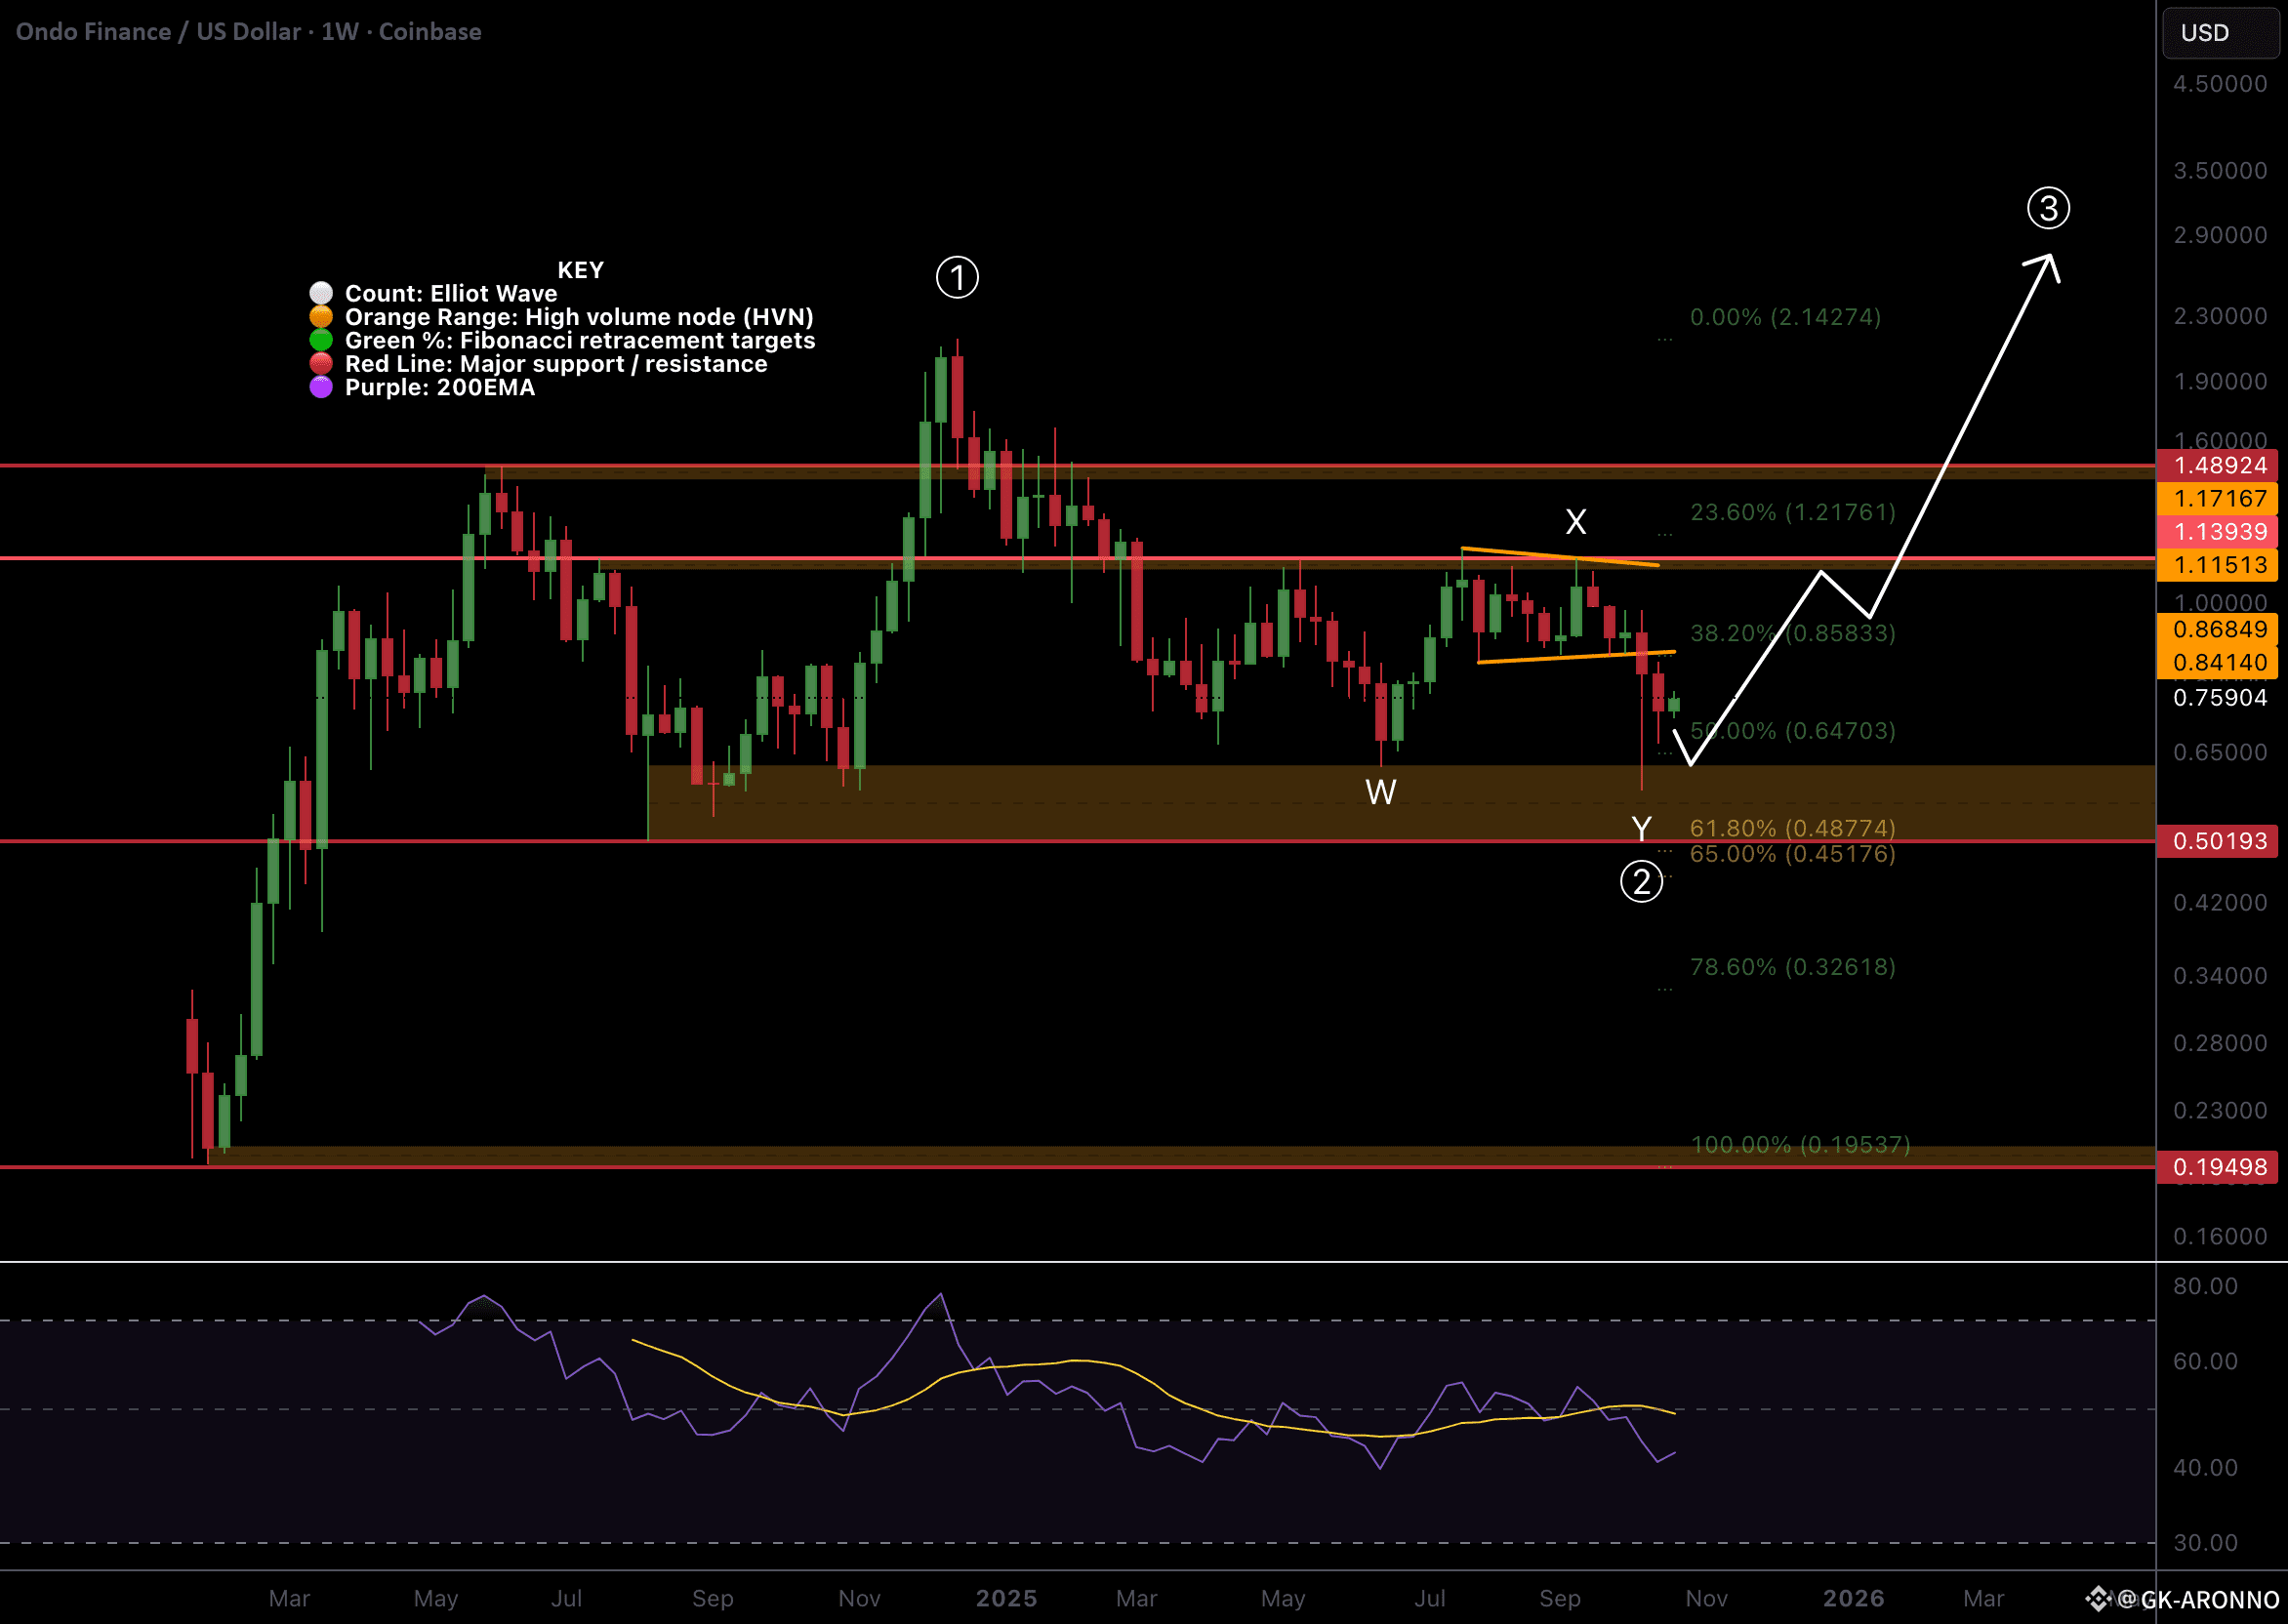2288x1624 pixels.
Task: Click the orange HVN key circle
Action: (321, 317)
